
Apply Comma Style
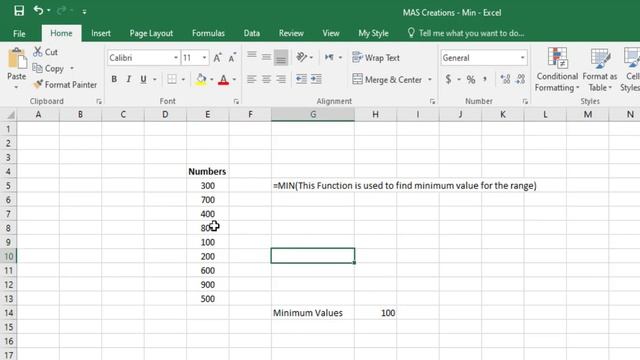(485, 79)
